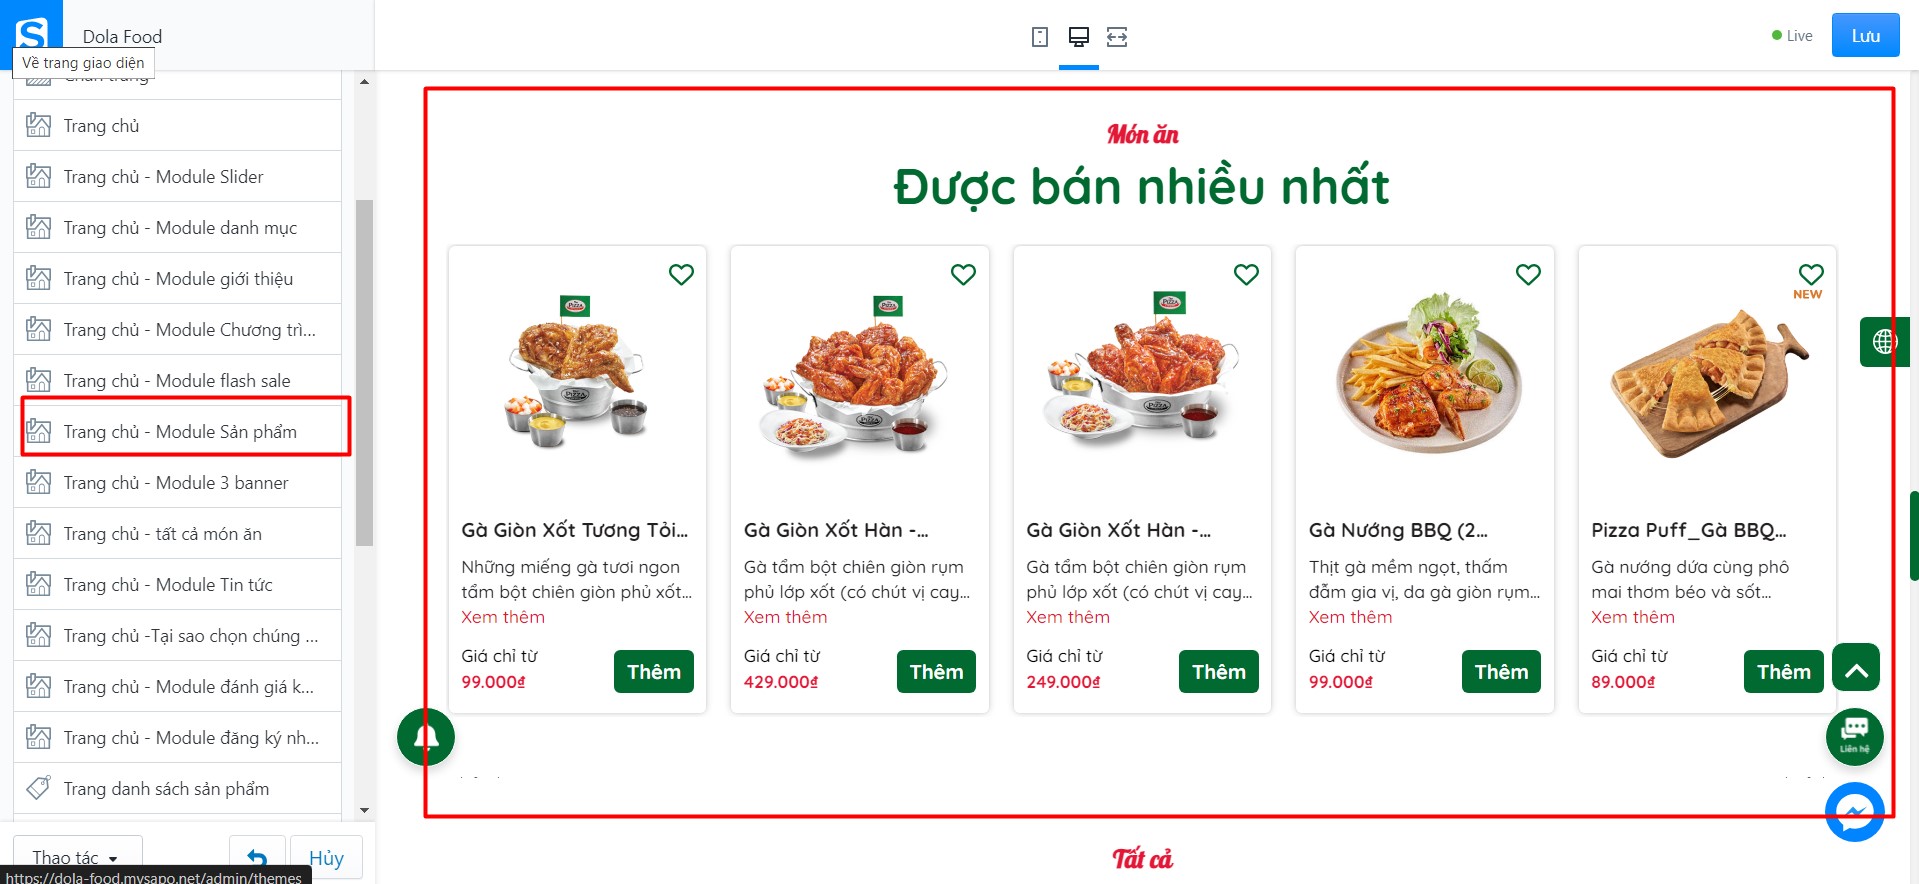Open the Messenger chat icon

pyautogui.click(x=1855, y=812)
